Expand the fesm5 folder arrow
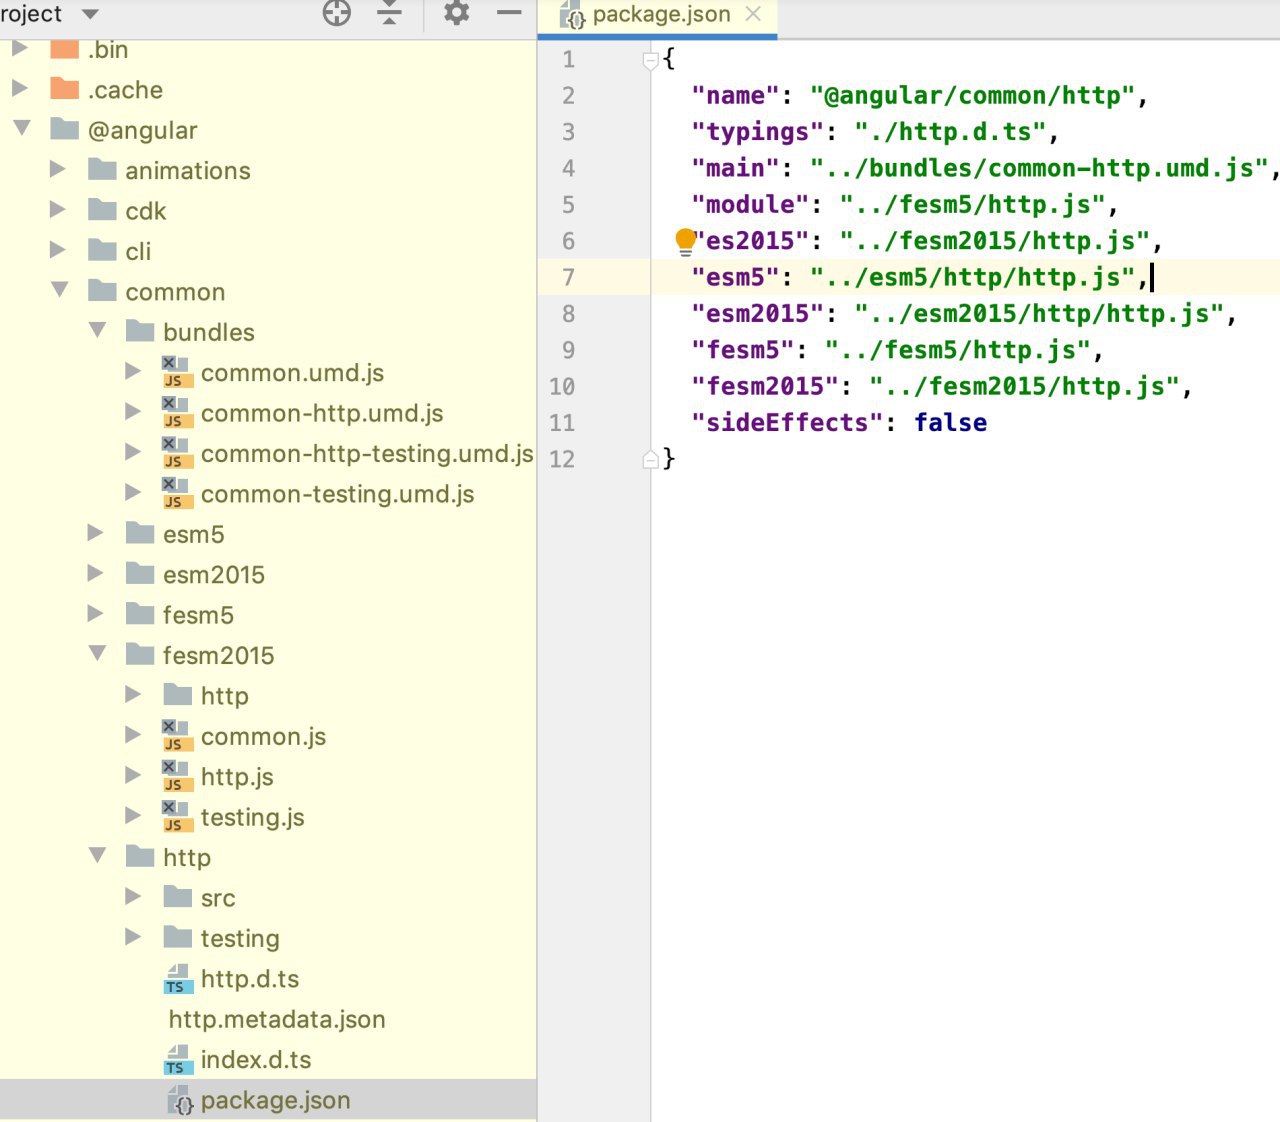 96,614
